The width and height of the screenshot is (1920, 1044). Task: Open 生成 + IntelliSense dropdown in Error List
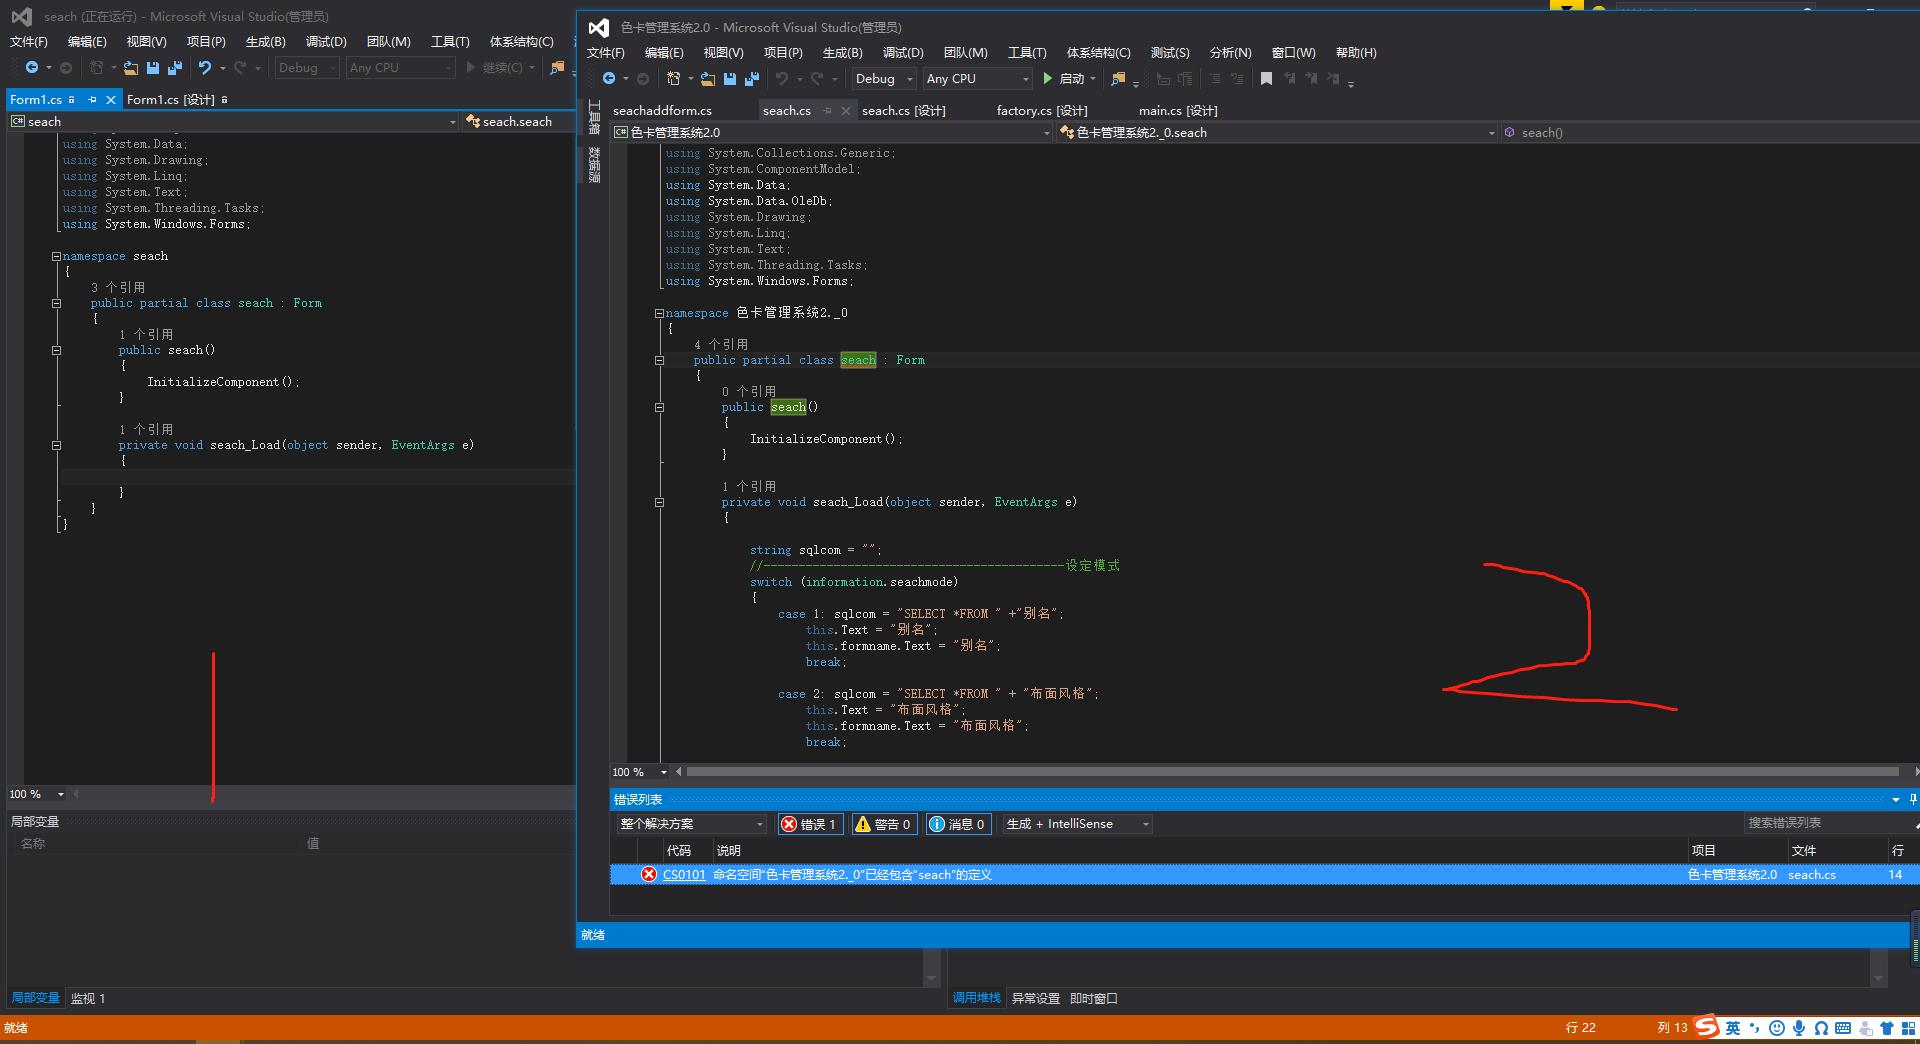coord(1077,824)
